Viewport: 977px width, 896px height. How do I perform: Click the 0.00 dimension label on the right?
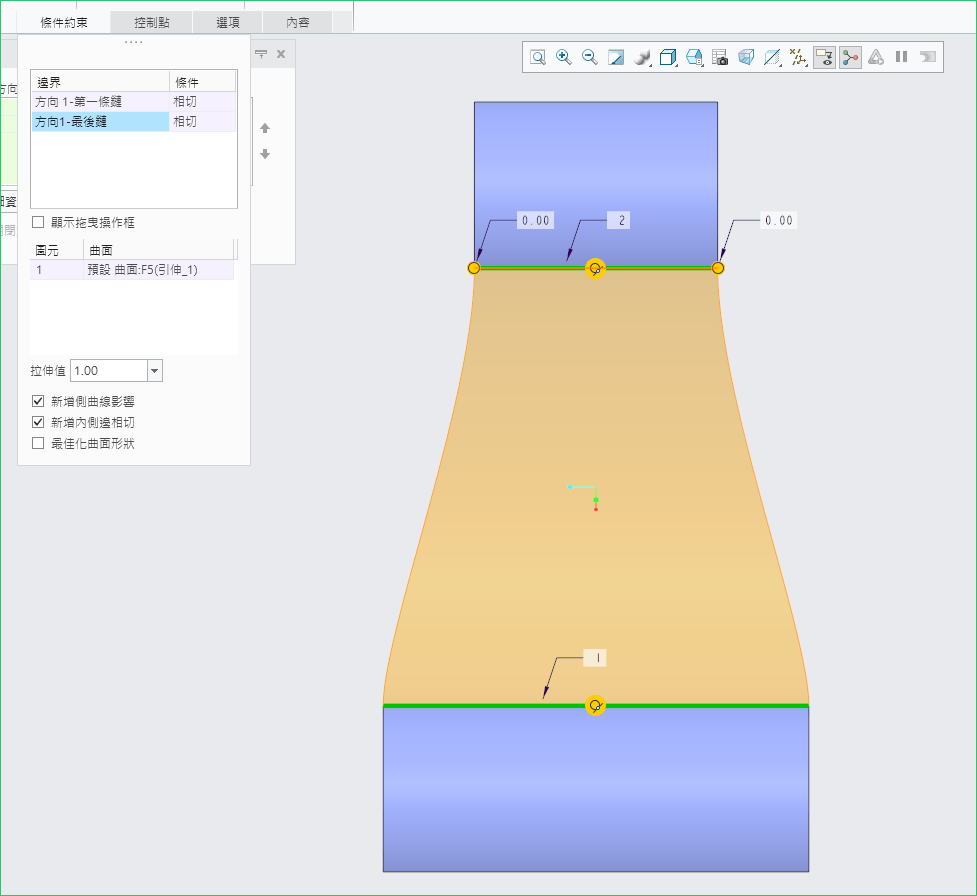coord(778,220)
